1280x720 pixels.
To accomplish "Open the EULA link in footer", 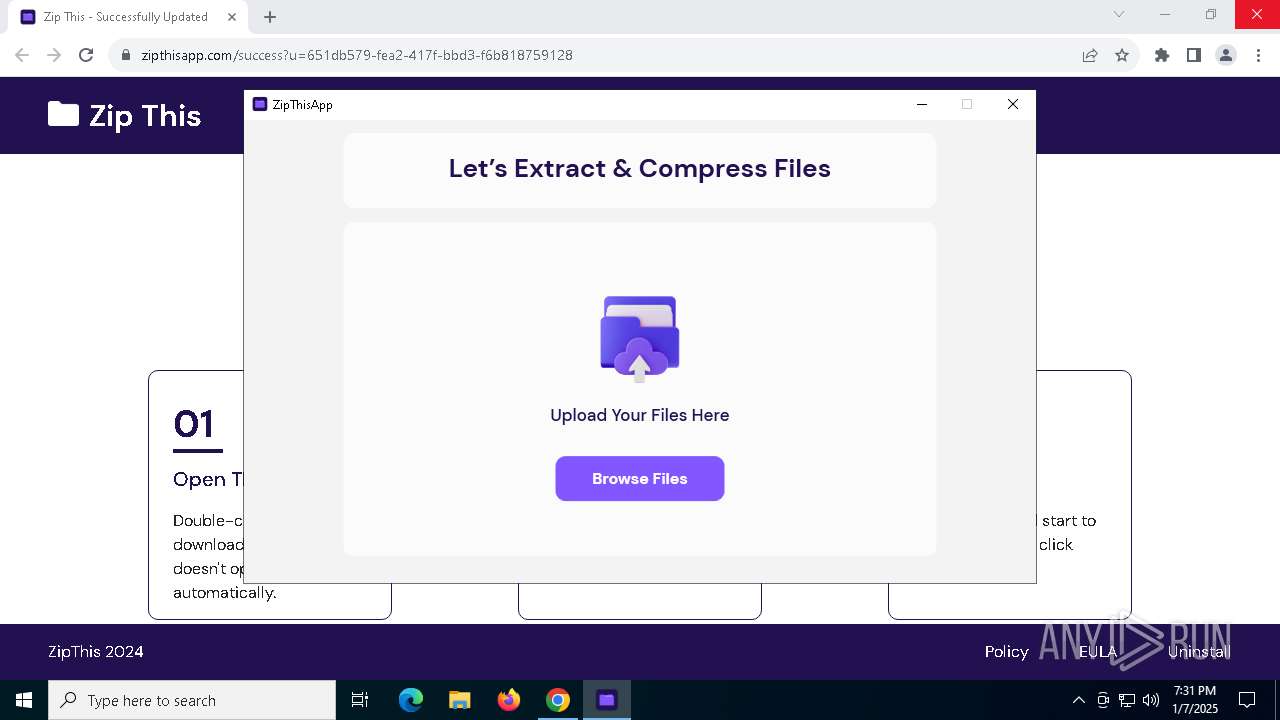I will pyautogui.click(x=1097, y=651).
